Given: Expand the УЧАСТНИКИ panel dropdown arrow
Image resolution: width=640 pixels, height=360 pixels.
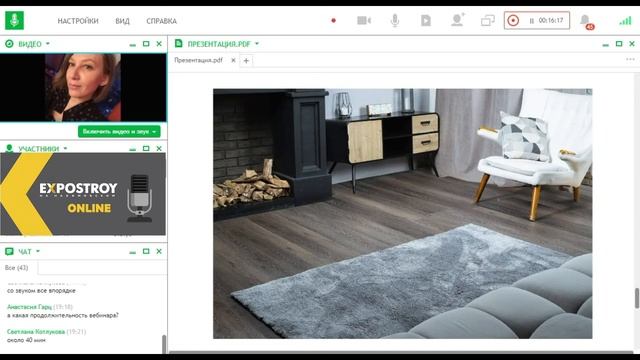Looking at the screenshot, I should [x=65, y=148].
